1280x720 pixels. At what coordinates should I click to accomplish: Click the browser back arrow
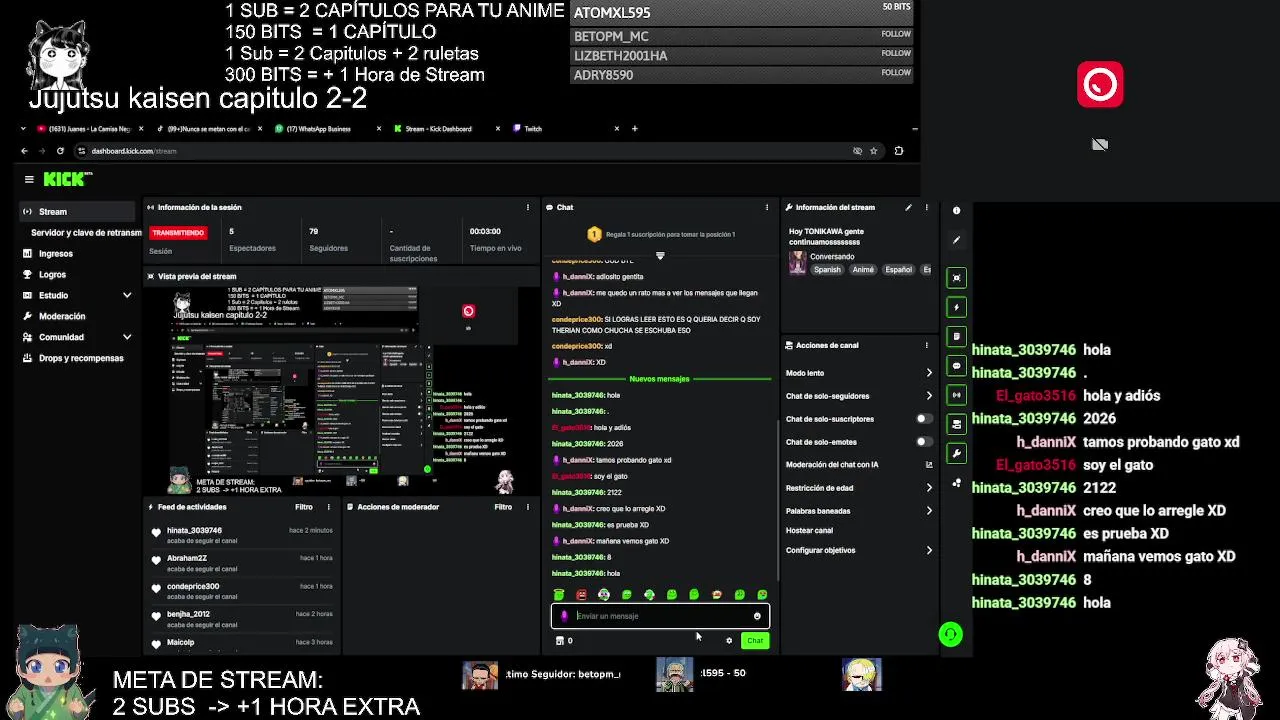[24, 151]
